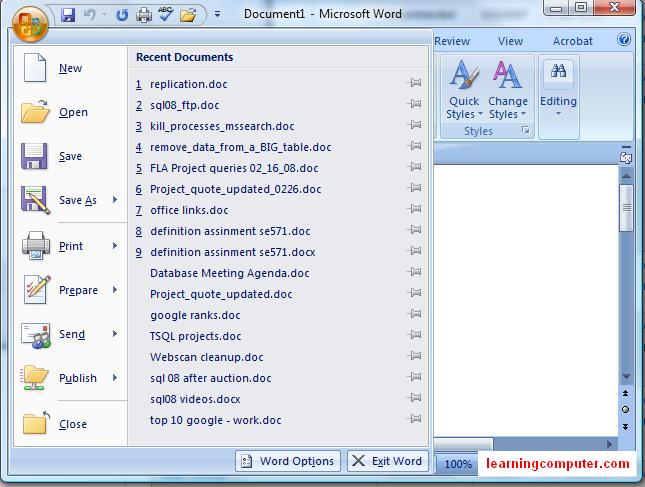645x487 pixels.
Task: Open the Editing group dropdown arrow
Action: 558,114
